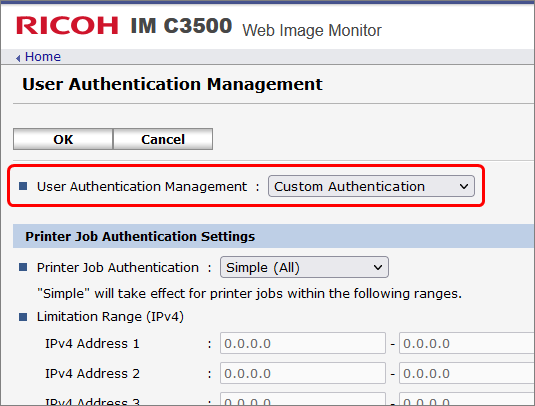Select the IPv4 Address 1 start field
Viewport: 535px width, 406px height.
(303, 343)
